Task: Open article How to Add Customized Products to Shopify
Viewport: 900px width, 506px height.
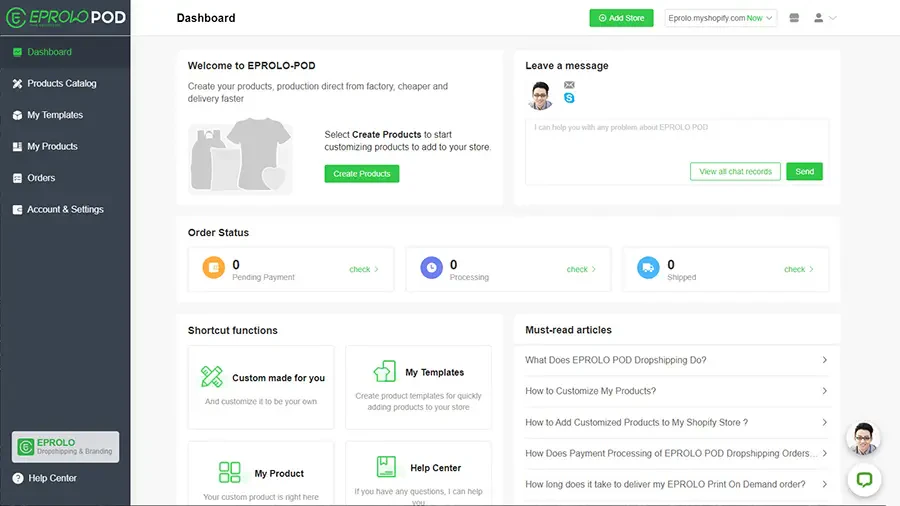Action: pyautogui.click(x=677, y=423)
